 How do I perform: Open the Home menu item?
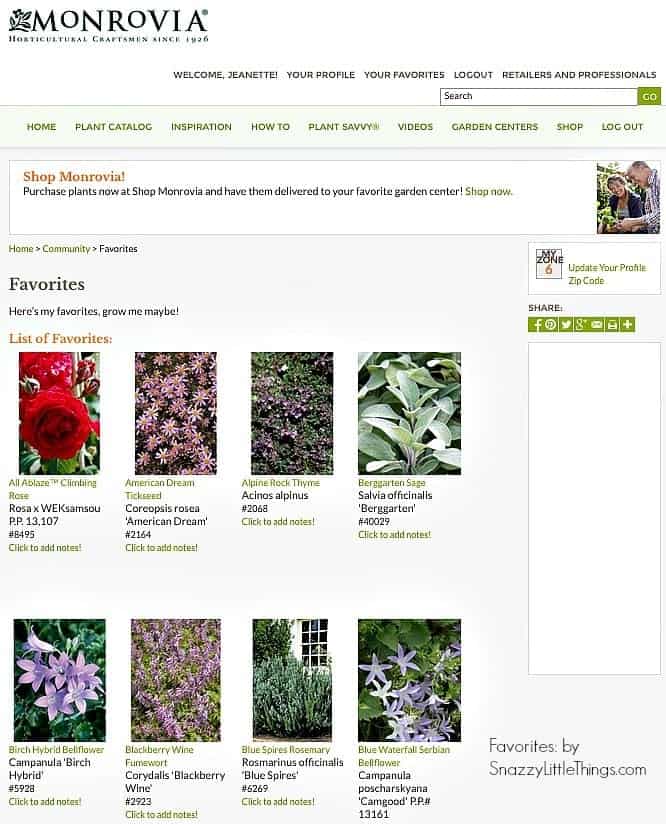pyautogui.click(x=42, y=127)
